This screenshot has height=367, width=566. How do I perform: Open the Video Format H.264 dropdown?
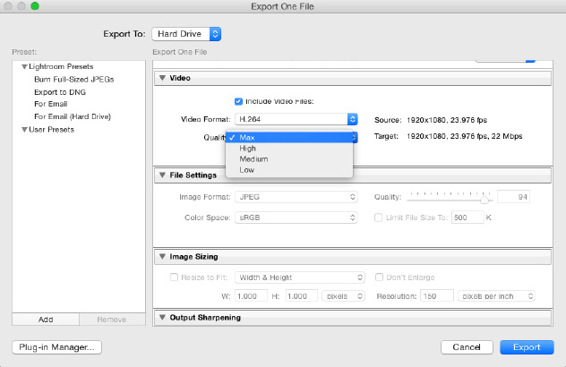[x=296, y=119]
